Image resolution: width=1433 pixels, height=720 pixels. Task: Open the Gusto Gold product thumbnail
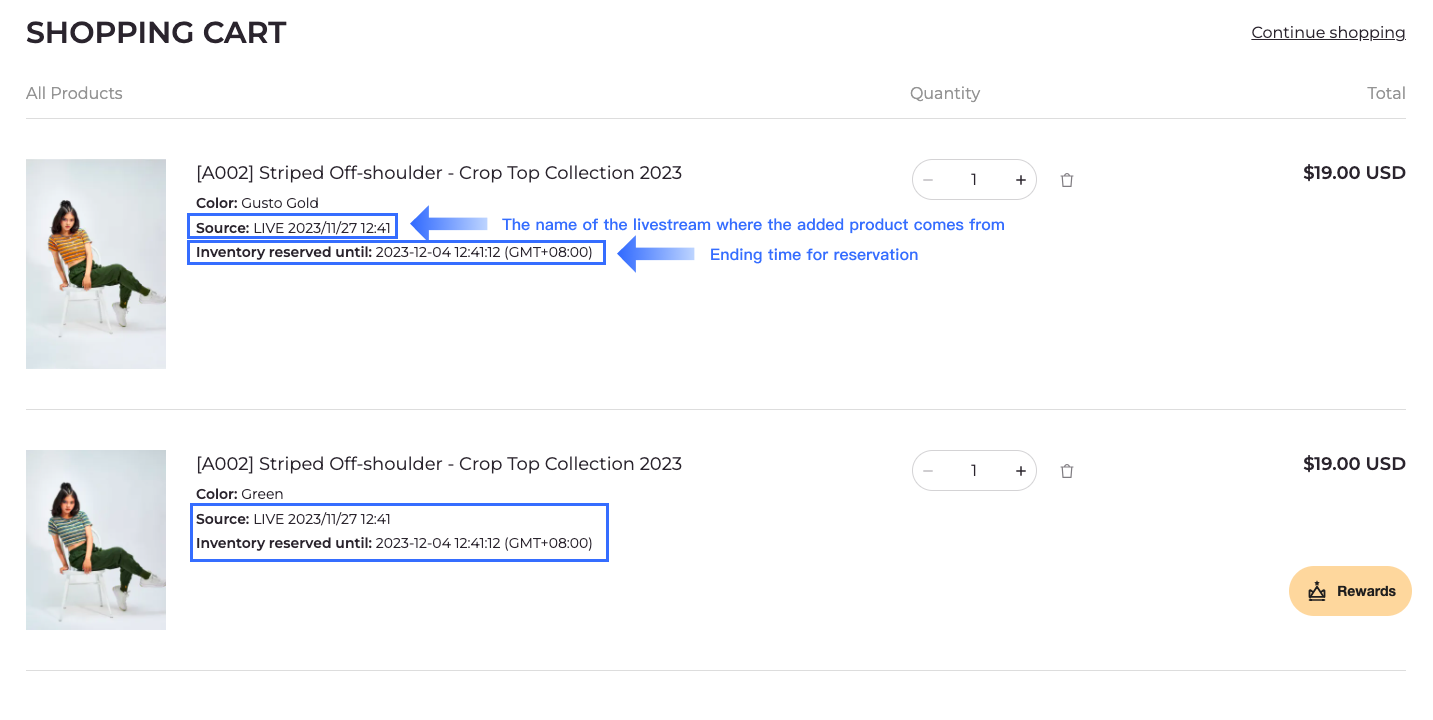click(x=96, y=264)
